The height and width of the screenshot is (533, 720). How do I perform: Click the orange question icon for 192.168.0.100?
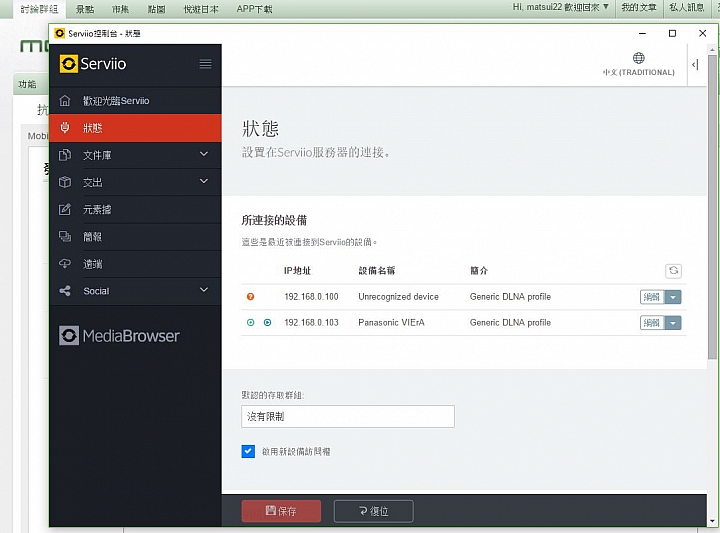tap(250, 297)
